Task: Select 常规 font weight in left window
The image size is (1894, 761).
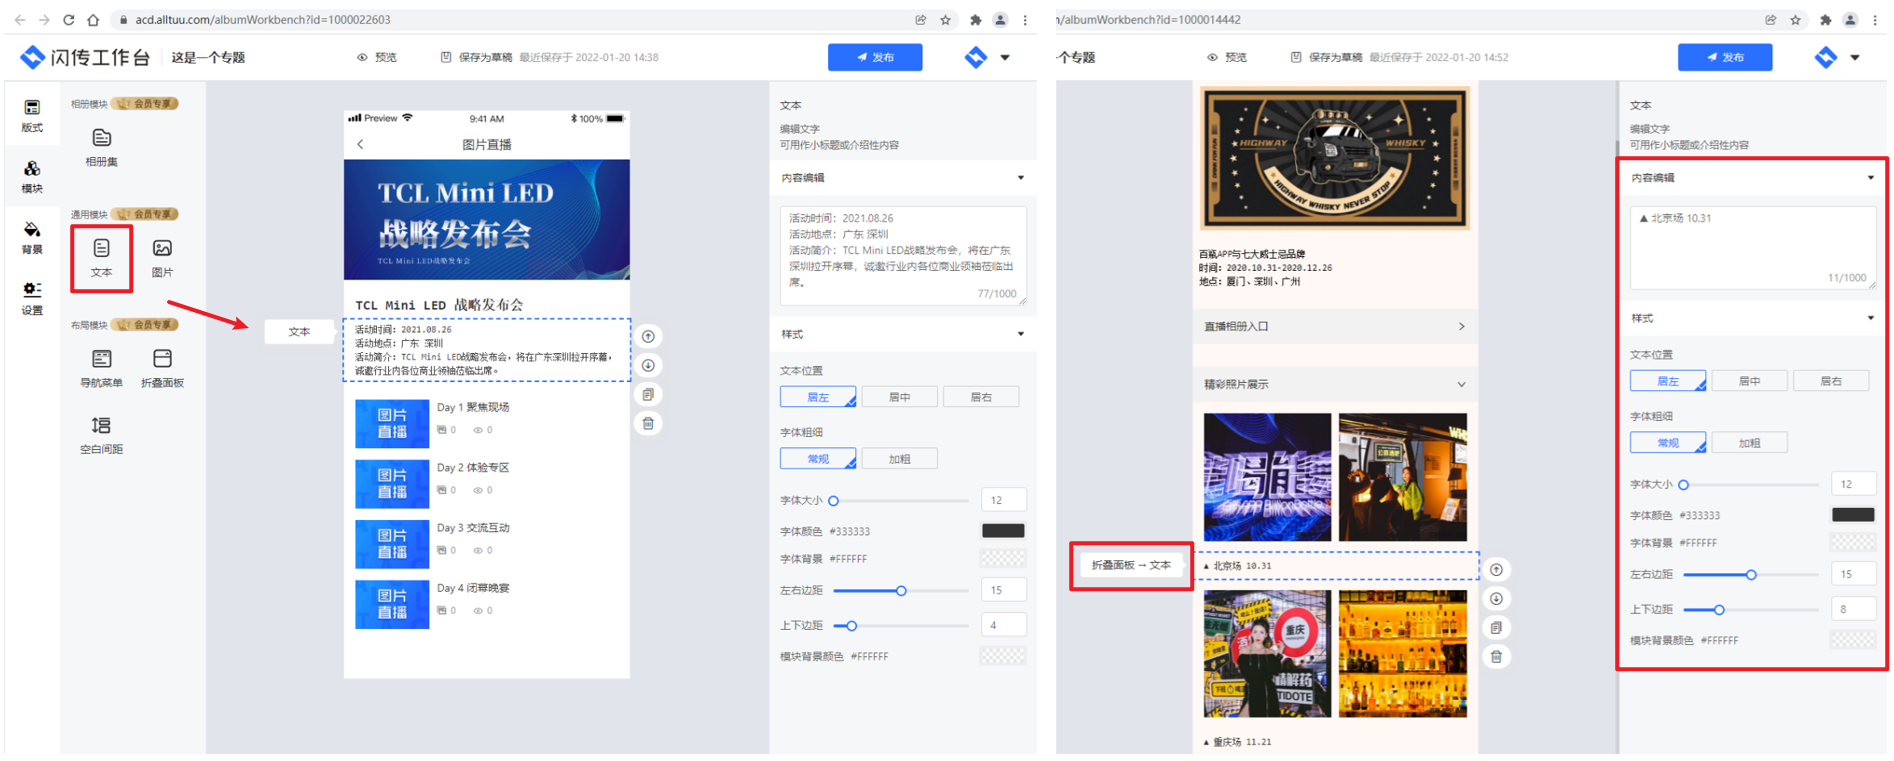Action: [x=818, y=459]
